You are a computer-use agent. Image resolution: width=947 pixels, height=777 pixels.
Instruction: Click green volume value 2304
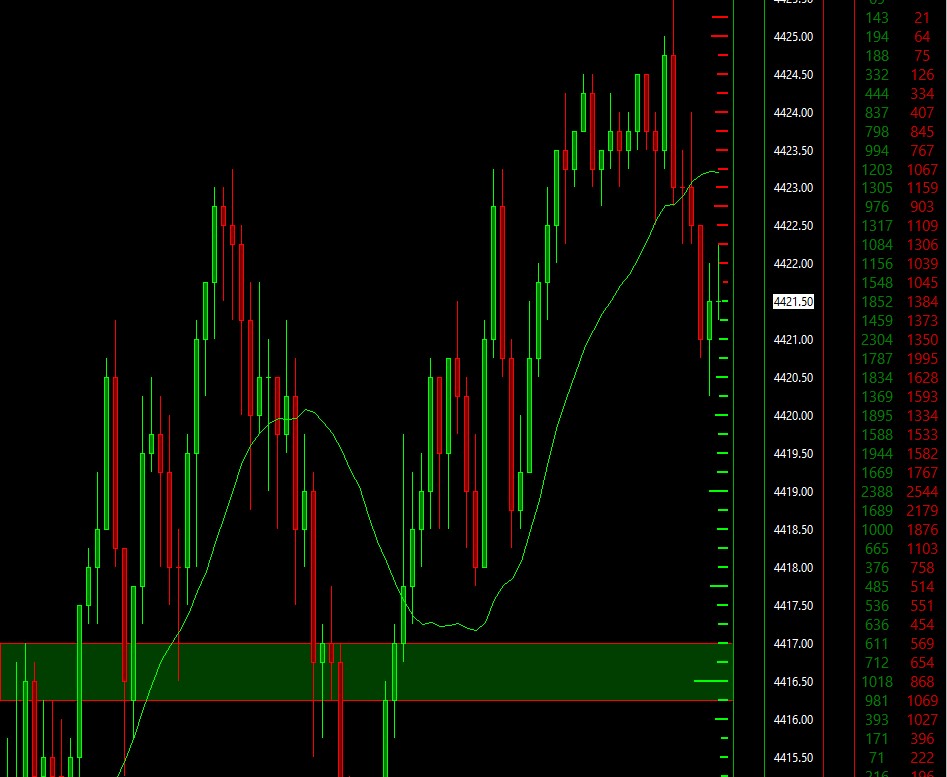(x=877, y=340)
